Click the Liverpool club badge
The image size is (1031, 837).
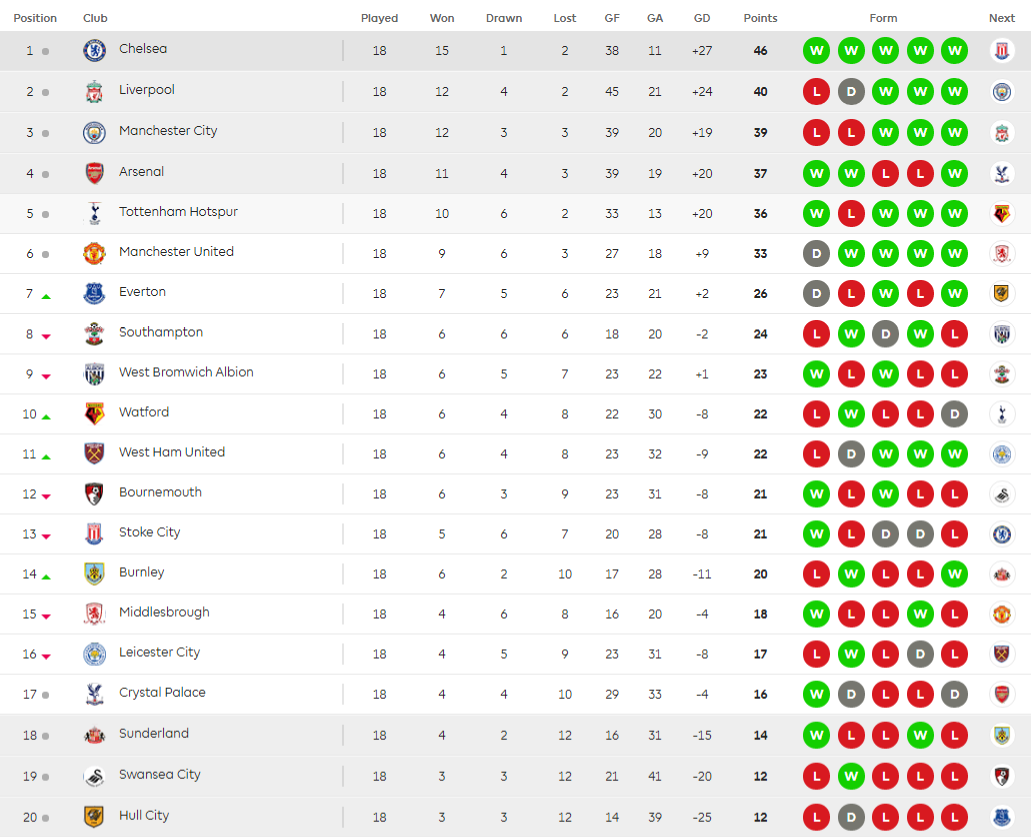tap(94, 91)
